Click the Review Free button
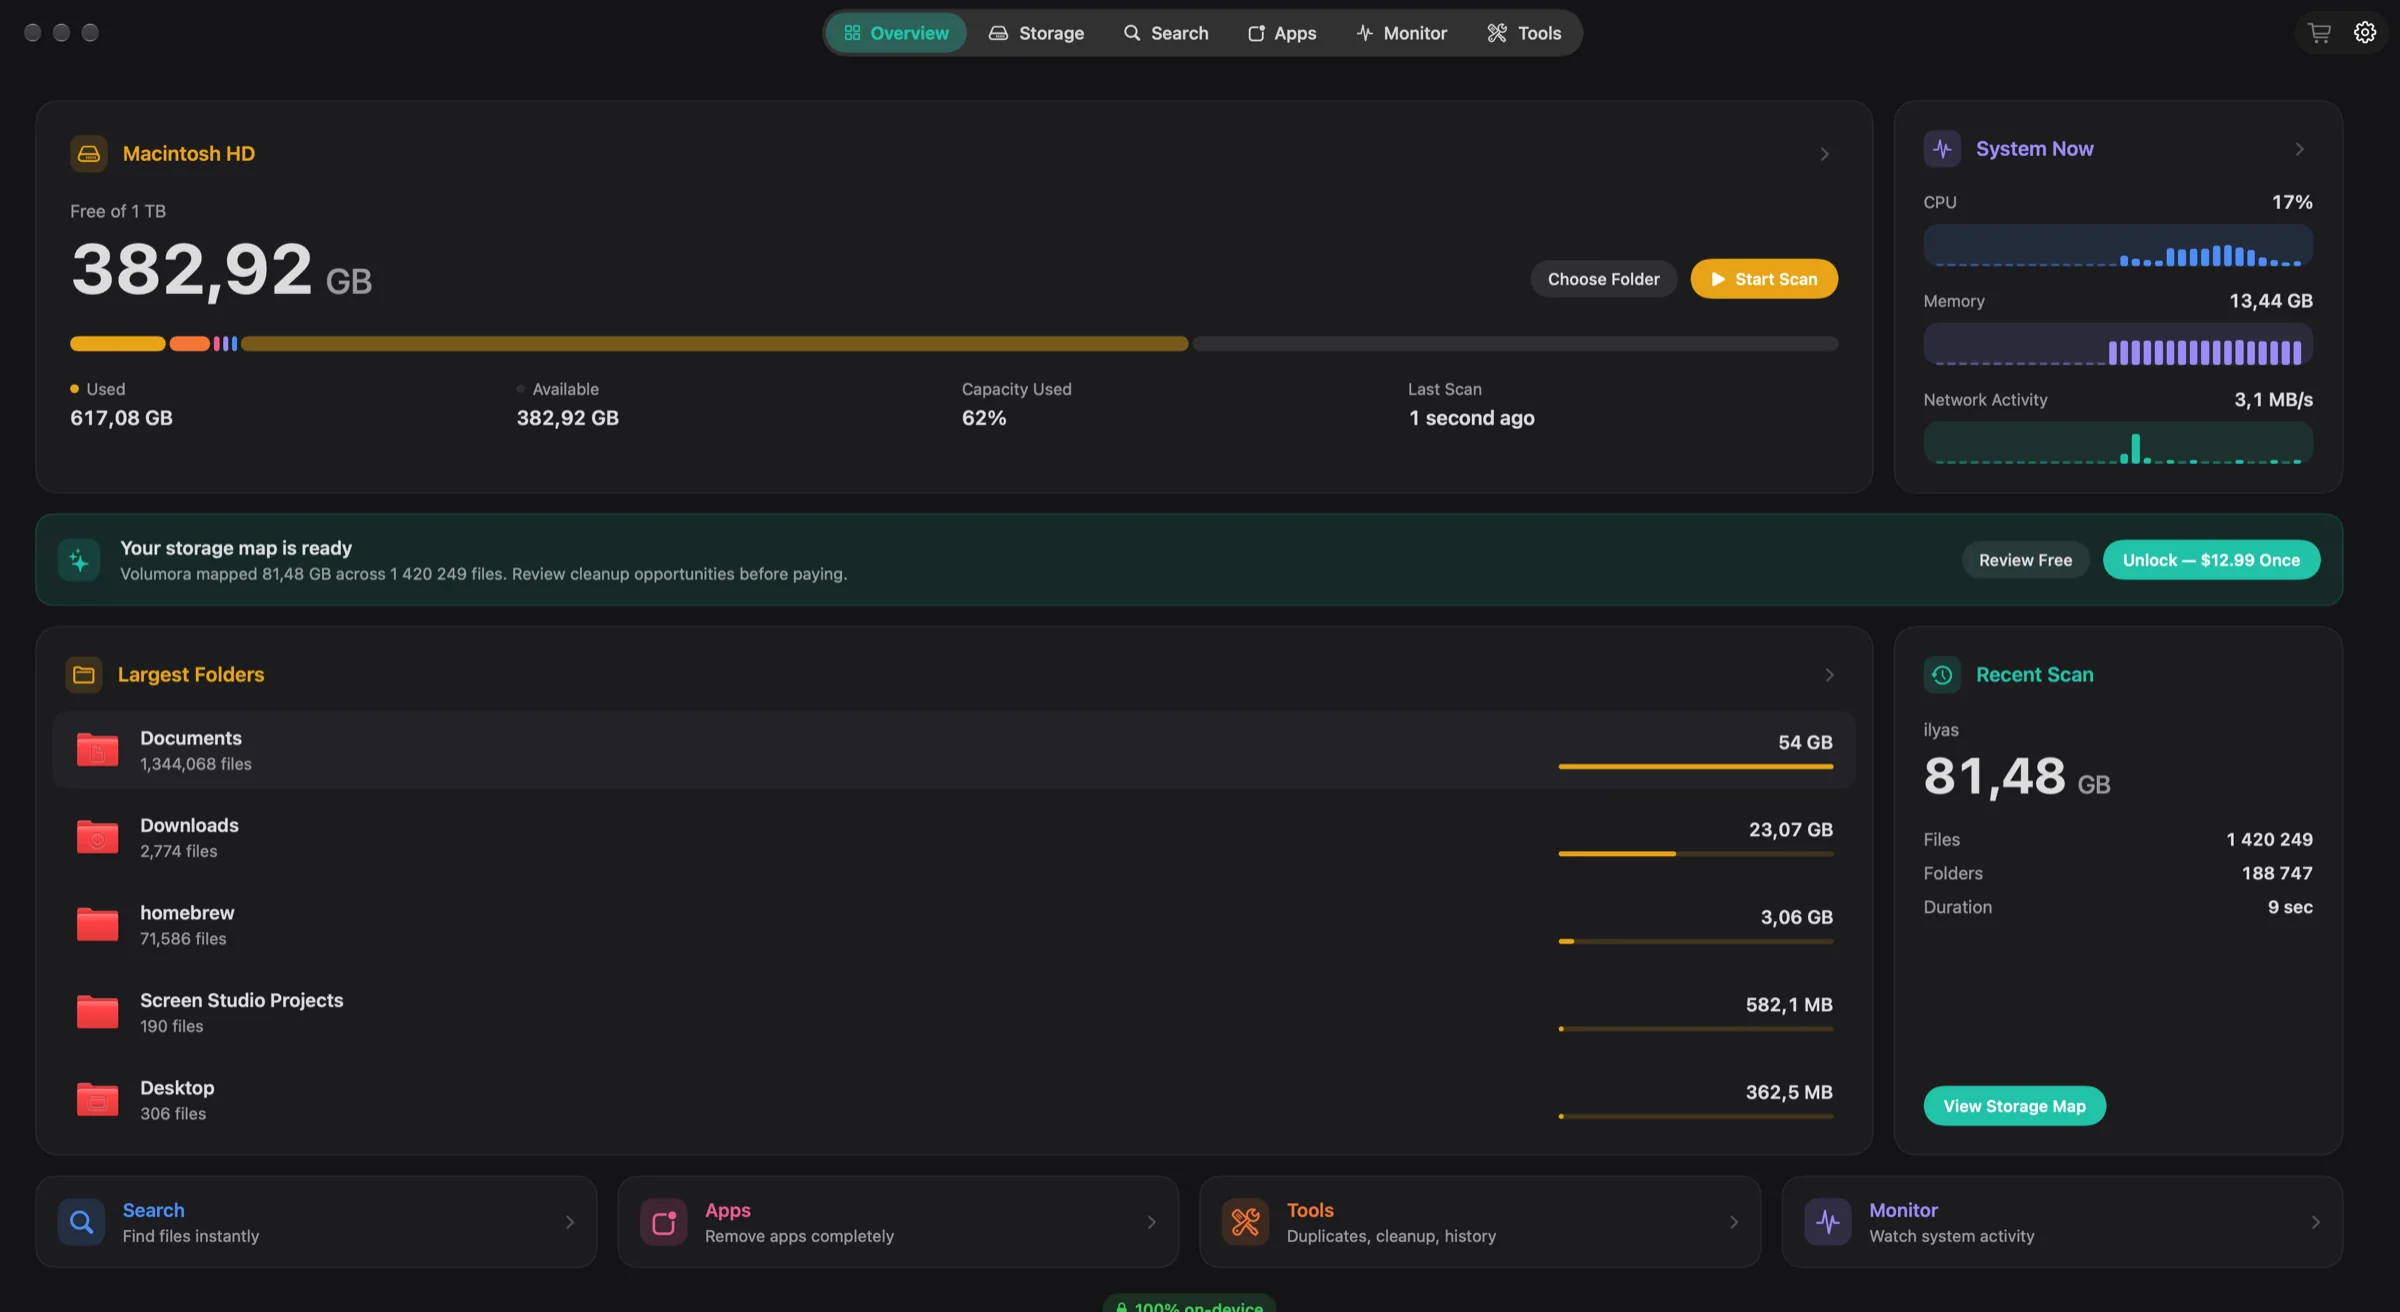Image resolution: width=2400 pixels, height=1312 pixels. pyautogui.click(x=2026, y=560)
